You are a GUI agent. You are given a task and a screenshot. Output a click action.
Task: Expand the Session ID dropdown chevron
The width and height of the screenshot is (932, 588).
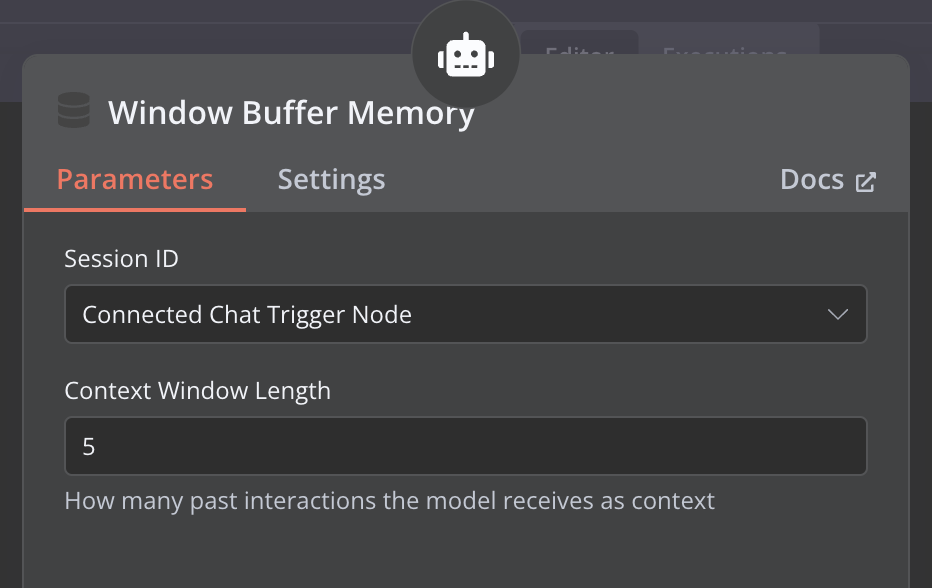[837, 314]
